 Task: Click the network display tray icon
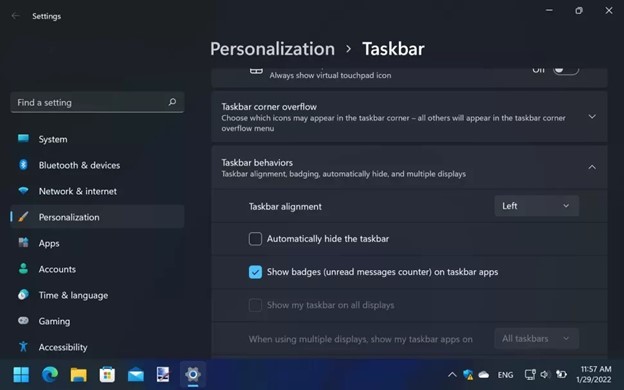[530, 374]
